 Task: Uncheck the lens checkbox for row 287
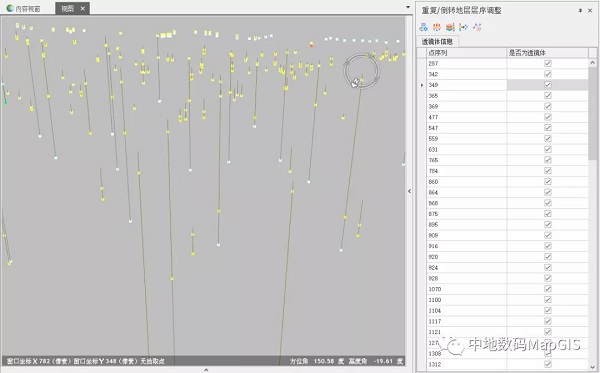[x=548, y=63]
